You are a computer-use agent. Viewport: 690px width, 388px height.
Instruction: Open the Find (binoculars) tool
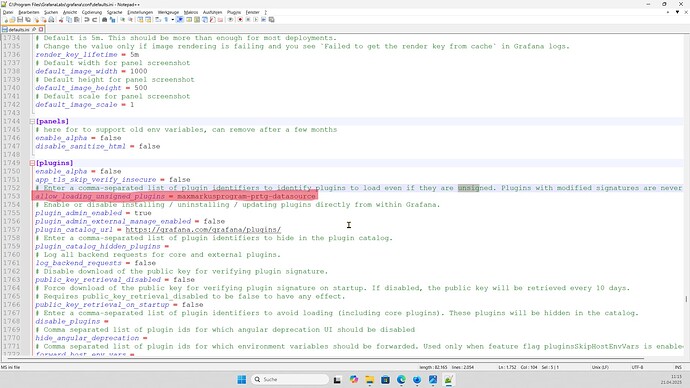[104, 20]
